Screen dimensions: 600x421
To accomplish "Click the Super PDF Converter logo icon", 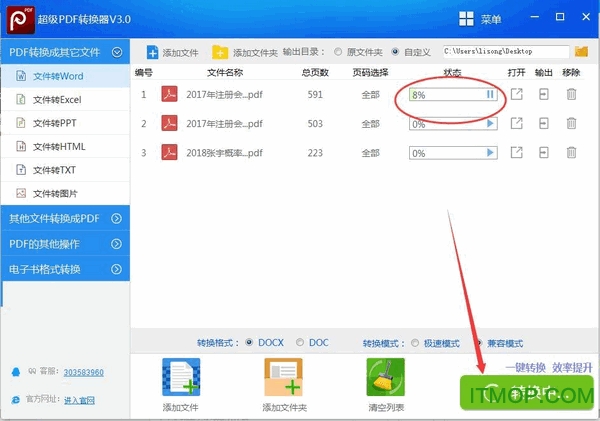I will (x=21, y=19).
